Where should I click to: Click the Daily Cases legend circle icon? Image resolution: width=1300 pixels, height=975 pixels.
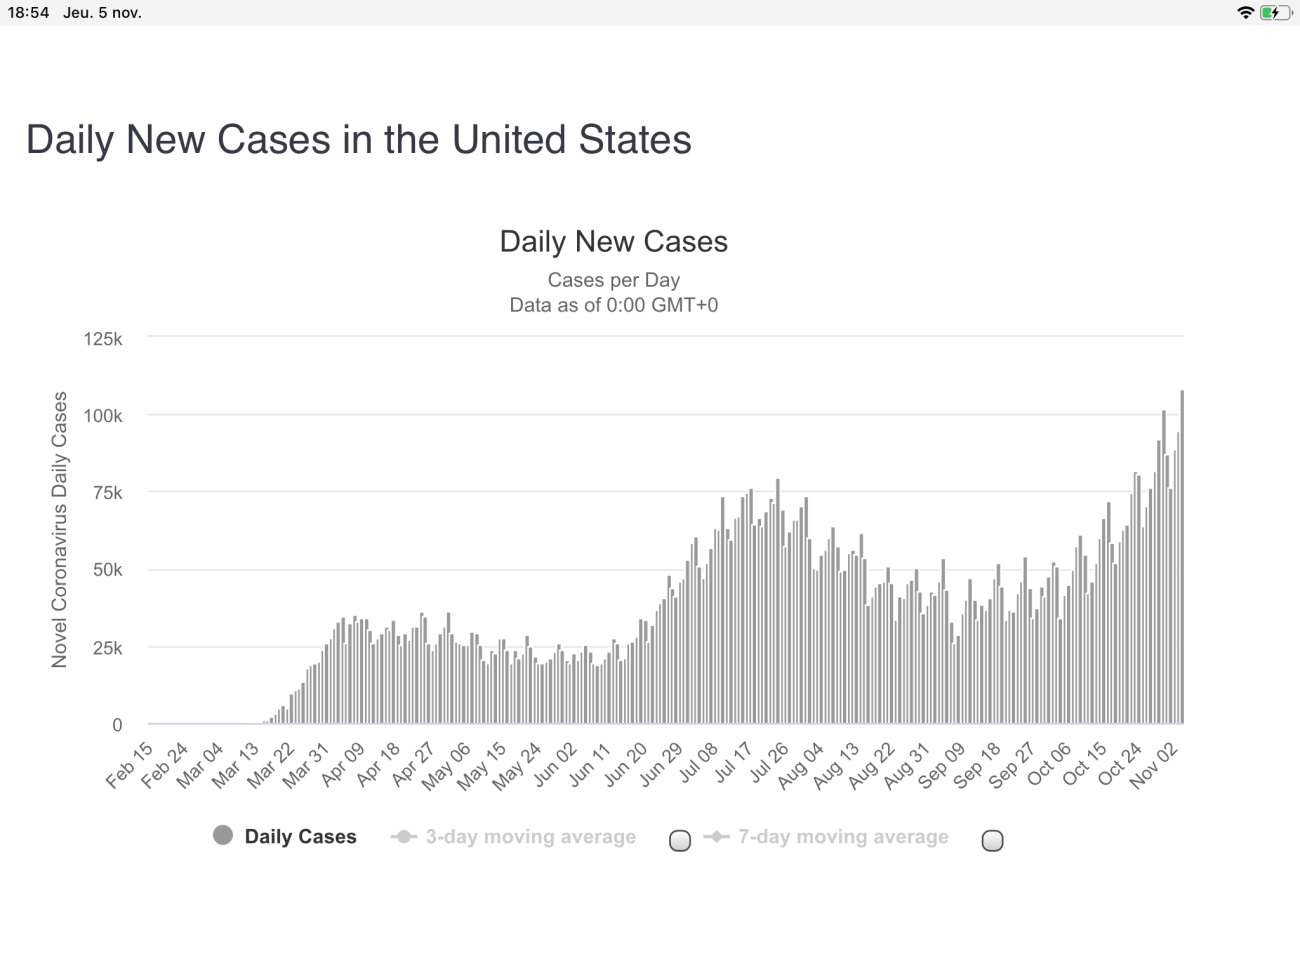pyautogui.click(x=223, y=835)
